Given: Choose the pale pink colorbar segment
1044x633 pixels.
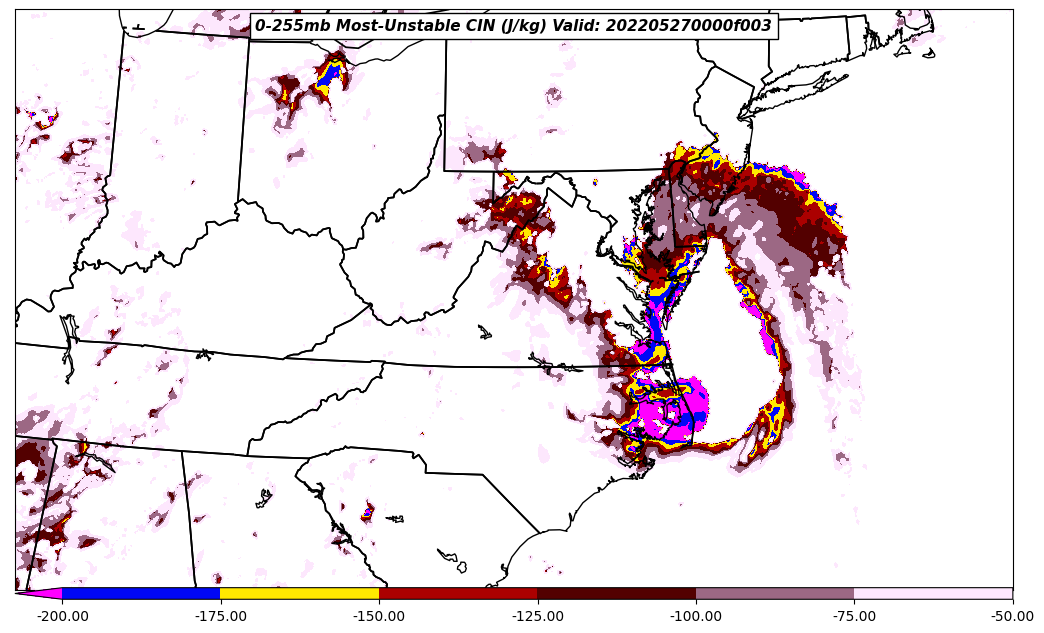Looking at the screenshot, I should [933, 593].
